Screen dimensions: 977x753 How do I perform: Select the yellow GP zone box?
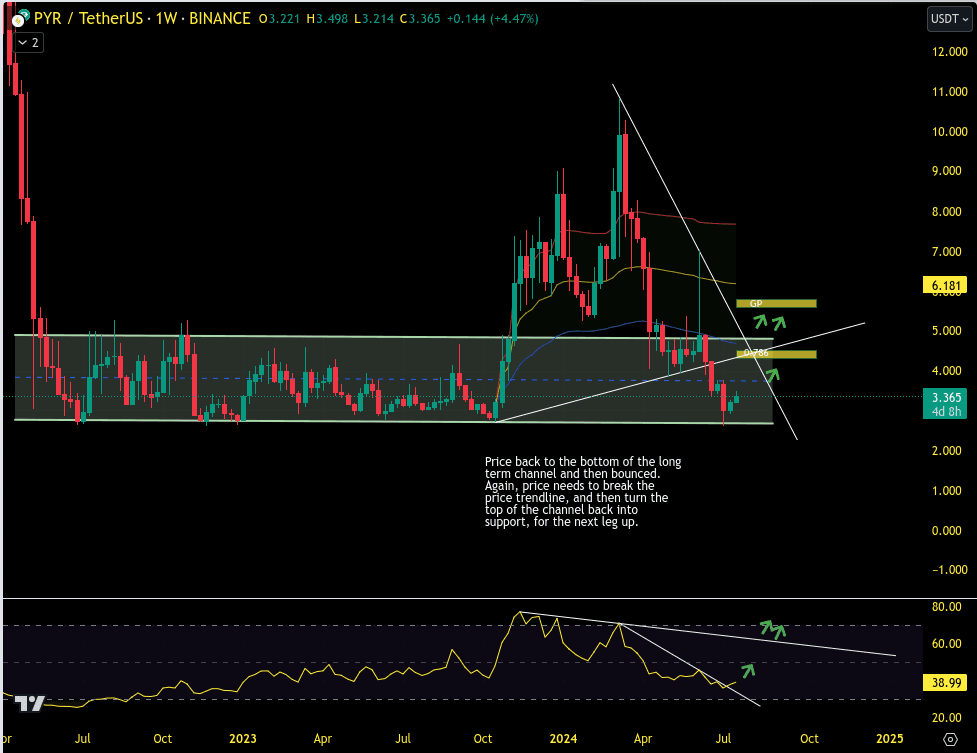tap(776, 304)
